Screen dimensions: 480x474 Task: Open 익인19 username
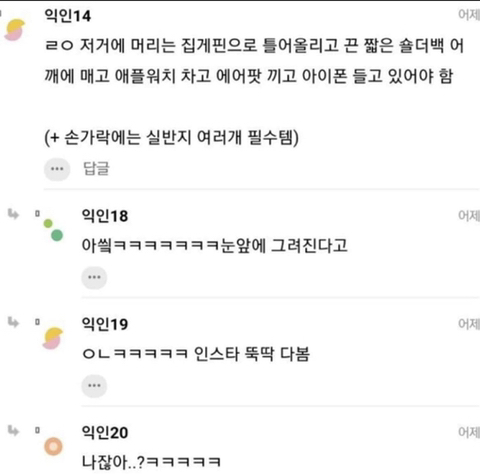(105, 324)
